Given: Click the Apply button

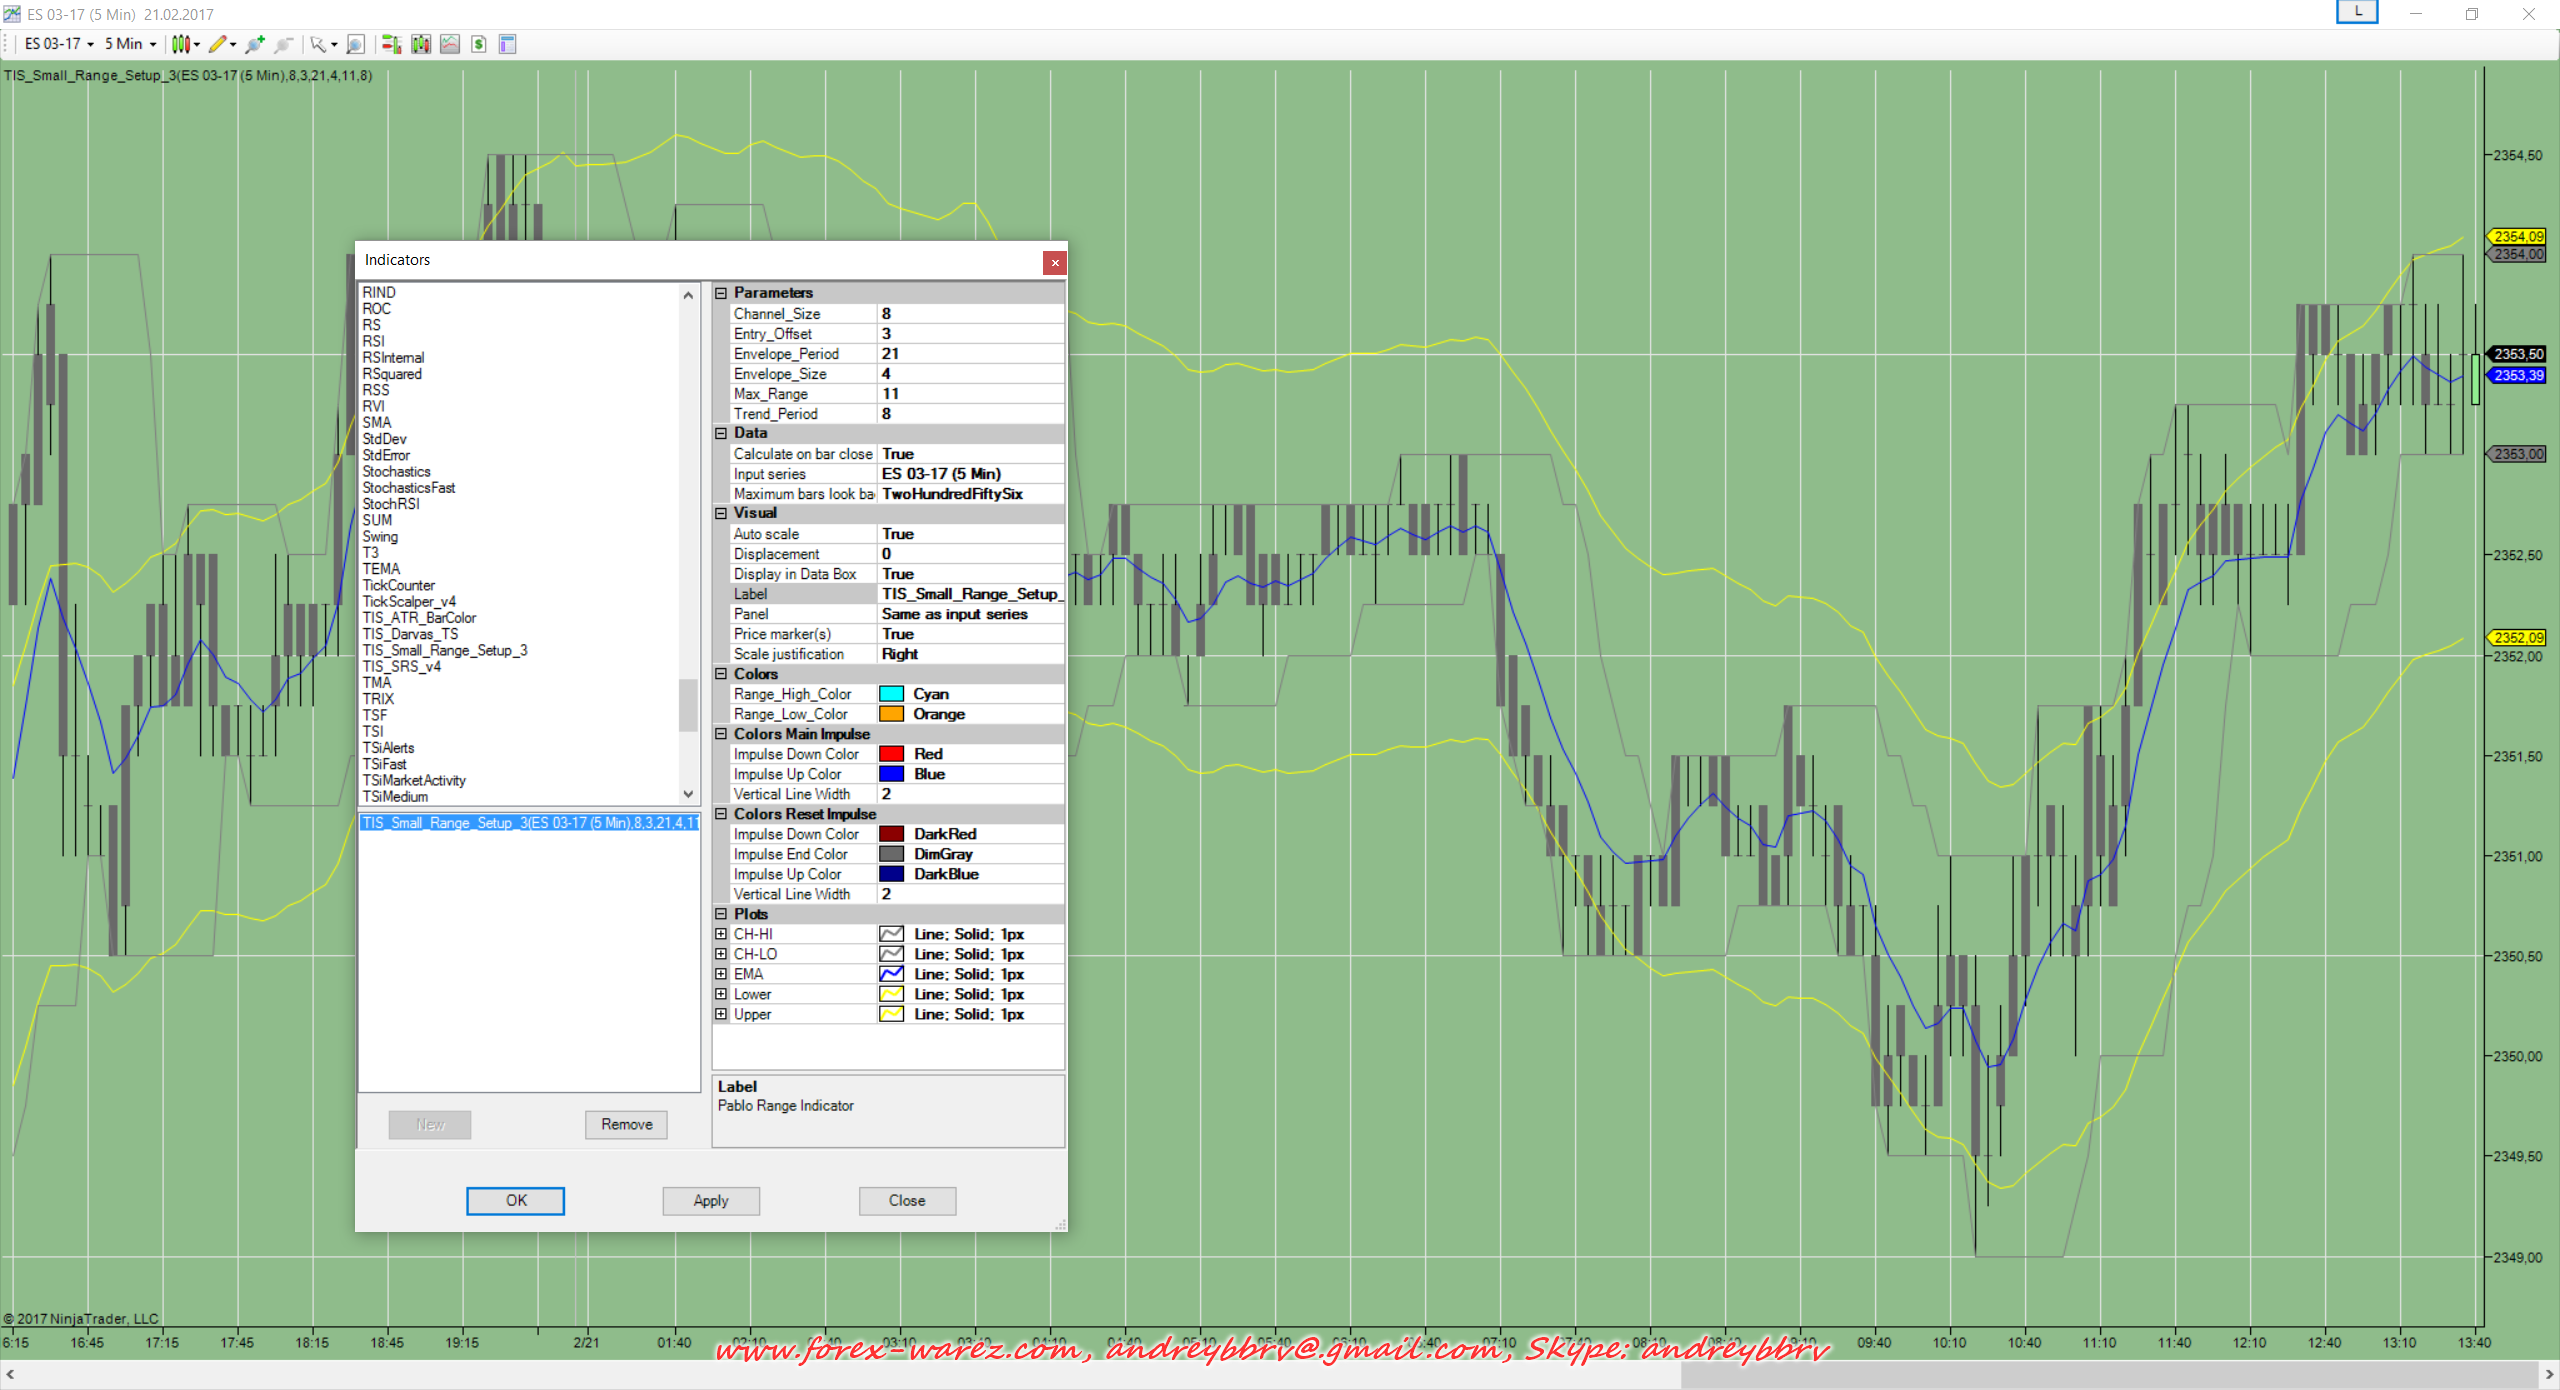Looking at the screenshot, I should 710,1200.
